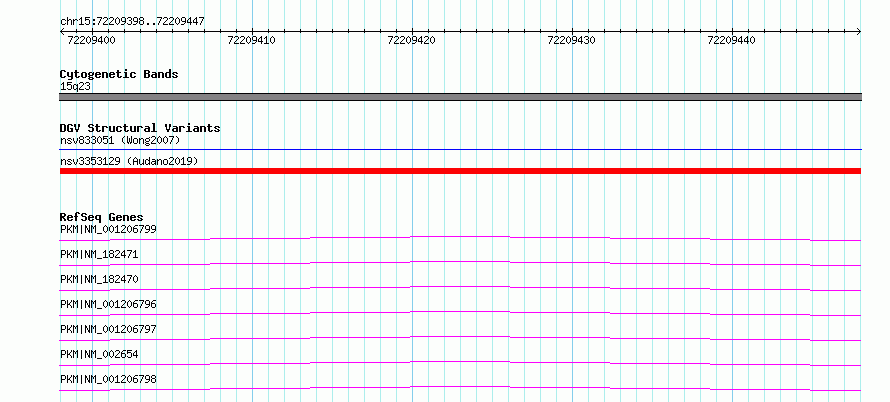Click ruler position 72209410
Viewport: 890px width, 402px height.
pyautogui.click(x=251, y=40)
